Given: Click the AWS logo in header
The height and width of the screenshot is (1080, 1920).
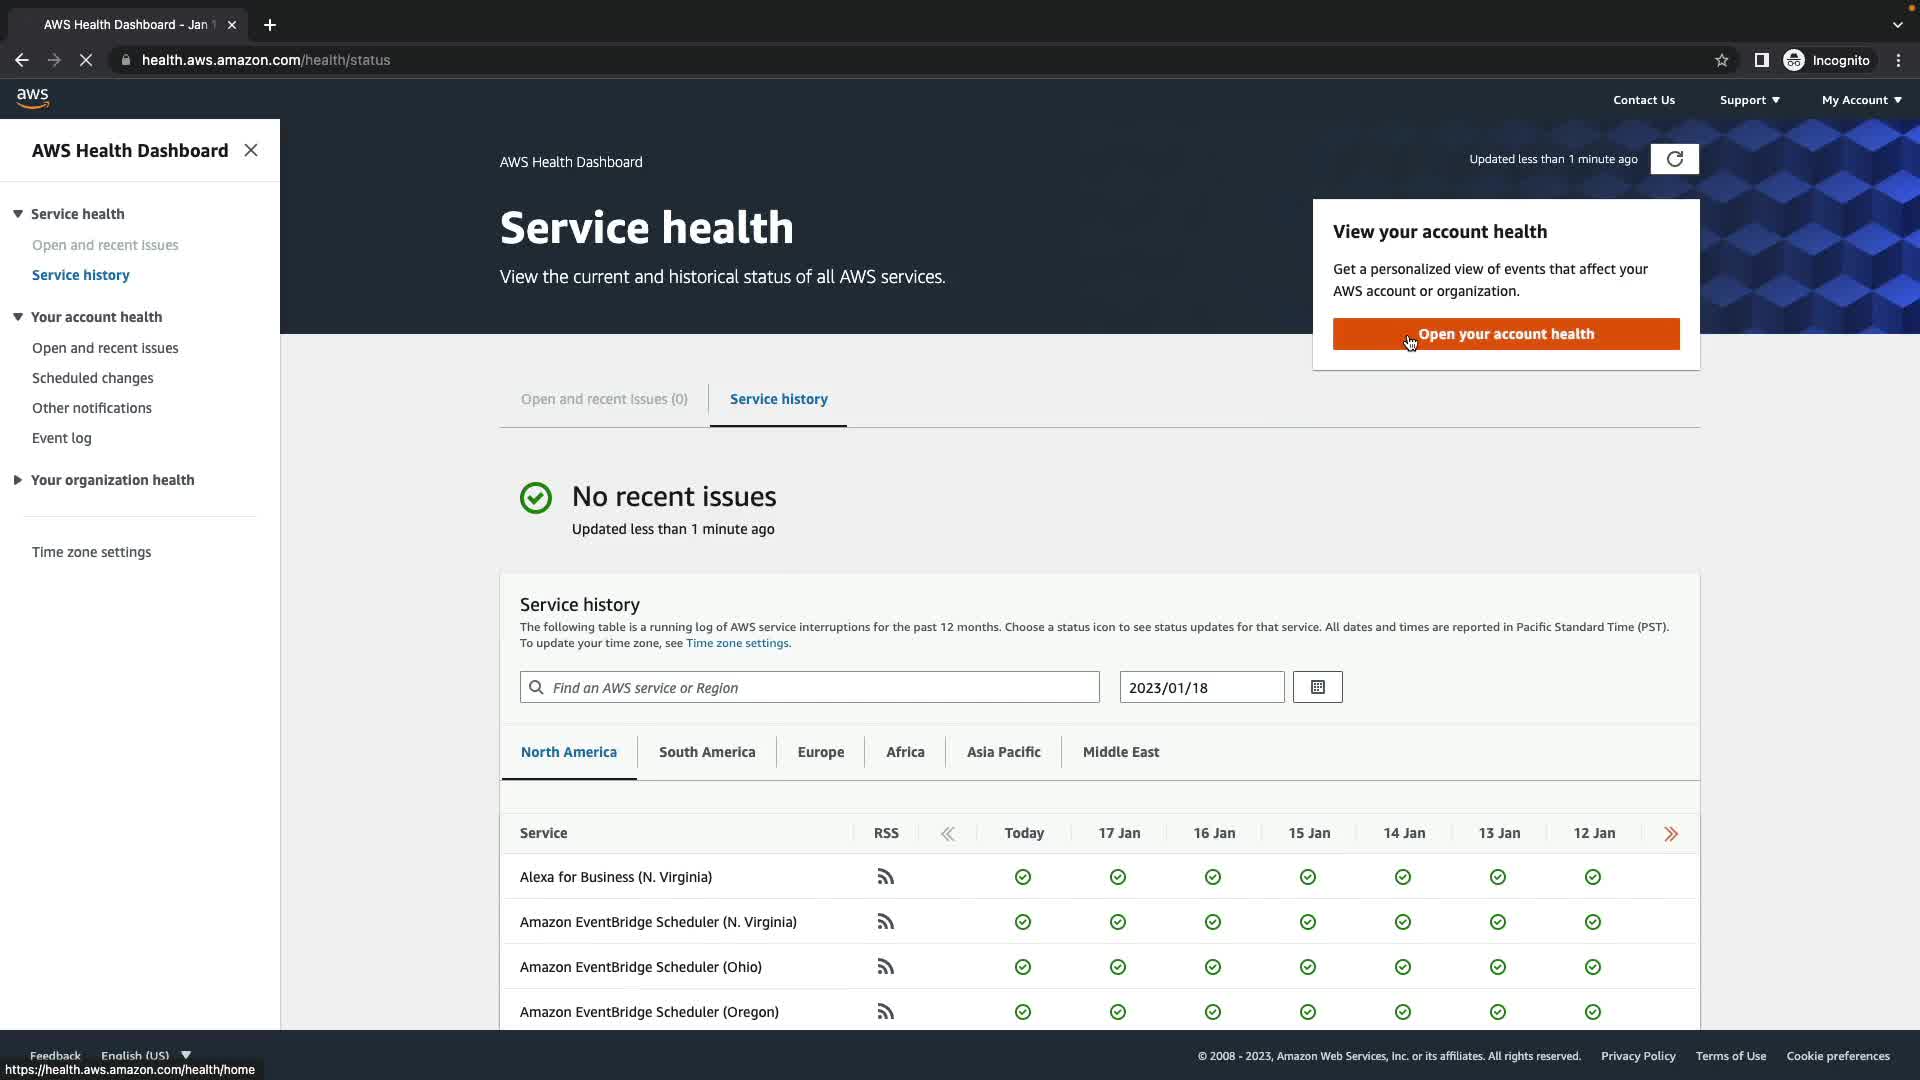Looking at the screenshot, I should click(33, 98).
